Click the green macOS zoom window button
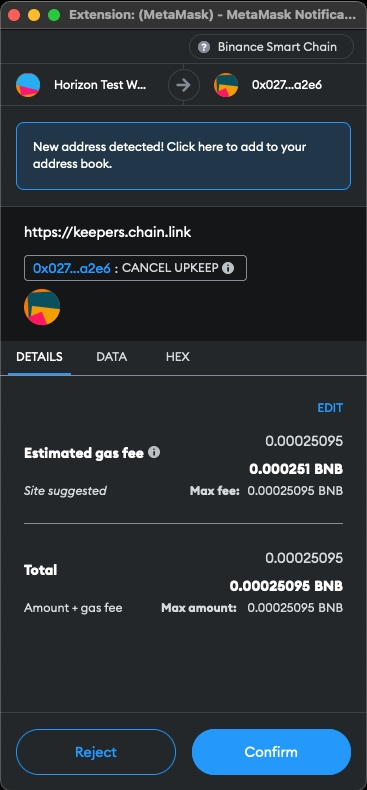Viewport: 367px width, 790px height. click(54, 15)
